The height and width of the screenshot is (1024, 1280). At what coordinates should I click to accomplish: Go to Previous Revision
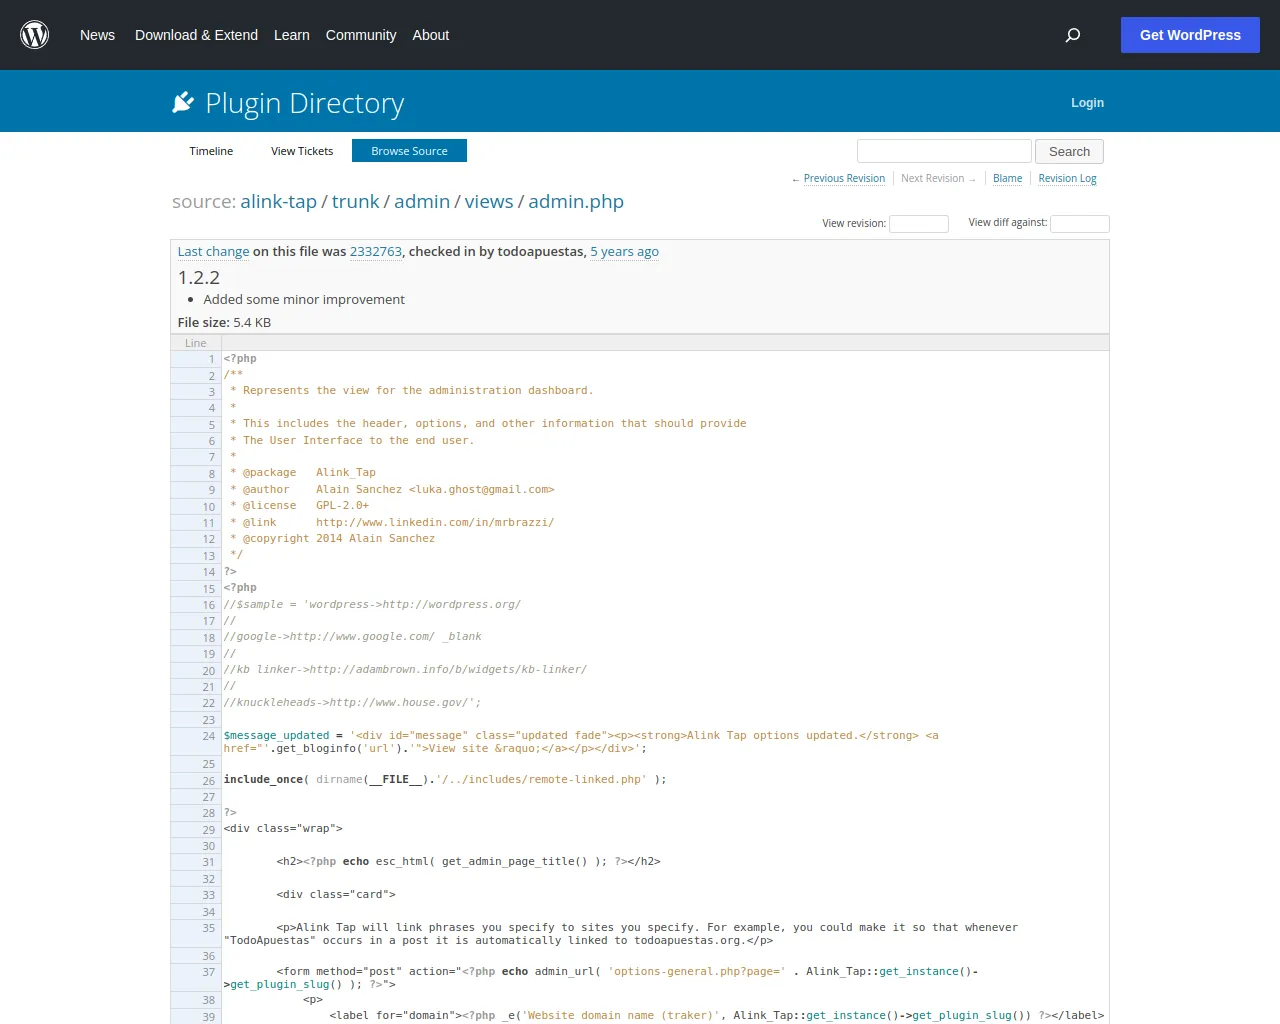click(844, 179)
